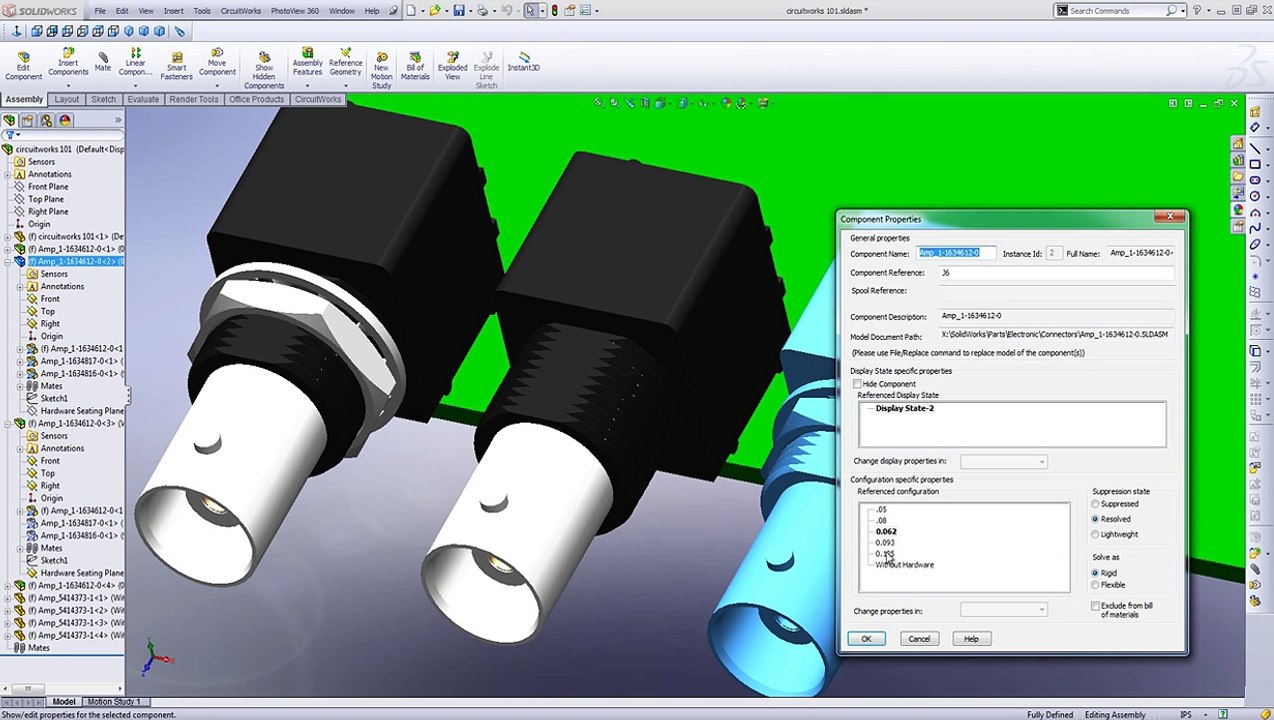Open the DisplayManager tab icon
Viewport: 1274px width, 720px height.
[x=64, y=120]
